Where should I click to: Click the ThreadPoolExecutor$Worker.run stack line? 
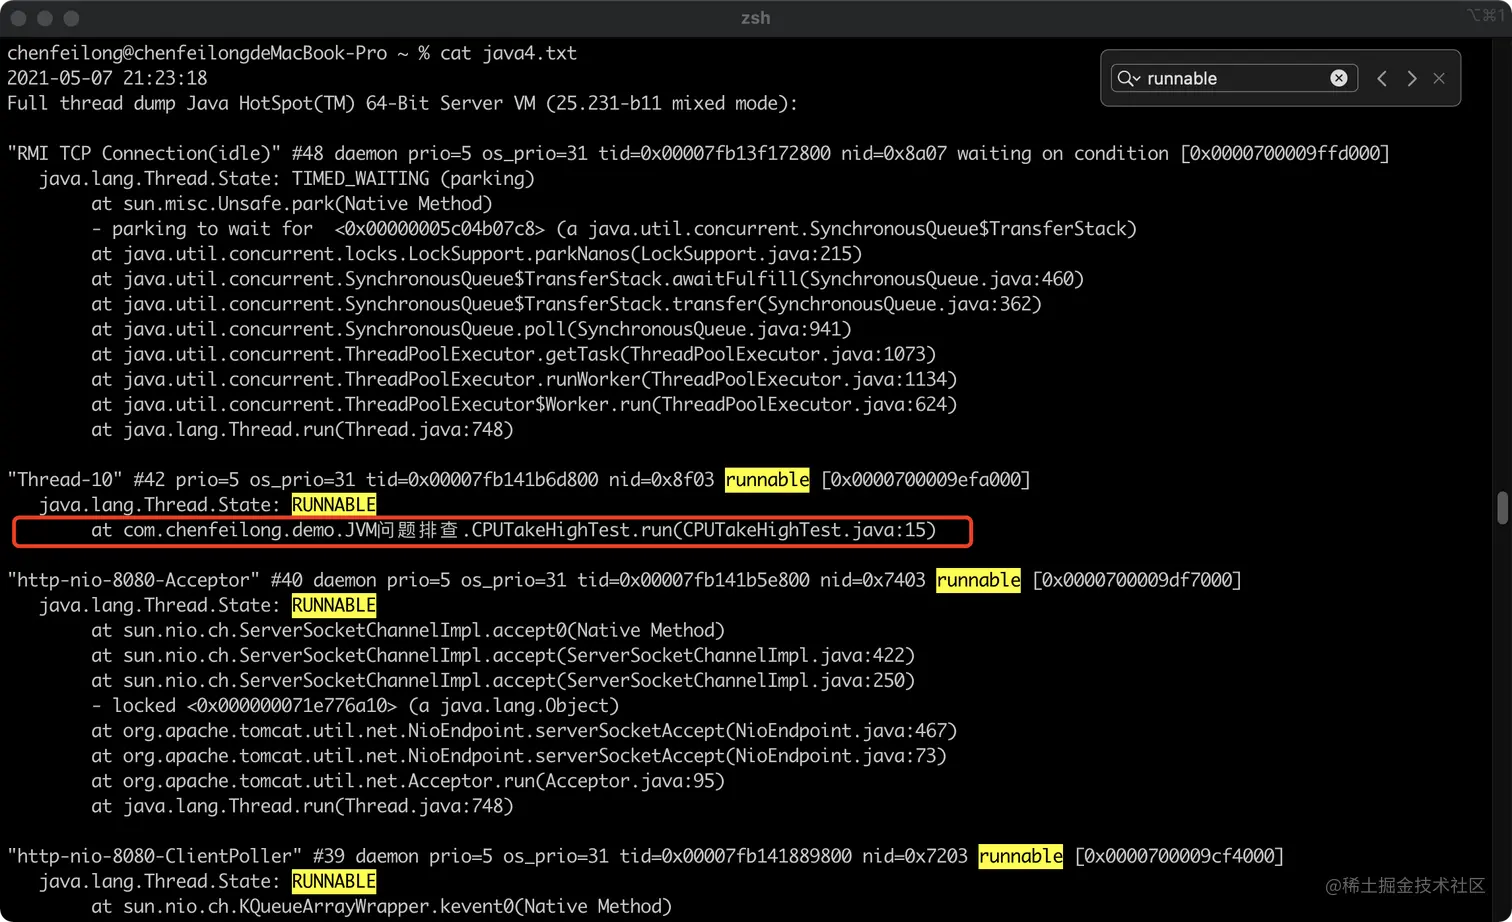(x=524, y=404)
